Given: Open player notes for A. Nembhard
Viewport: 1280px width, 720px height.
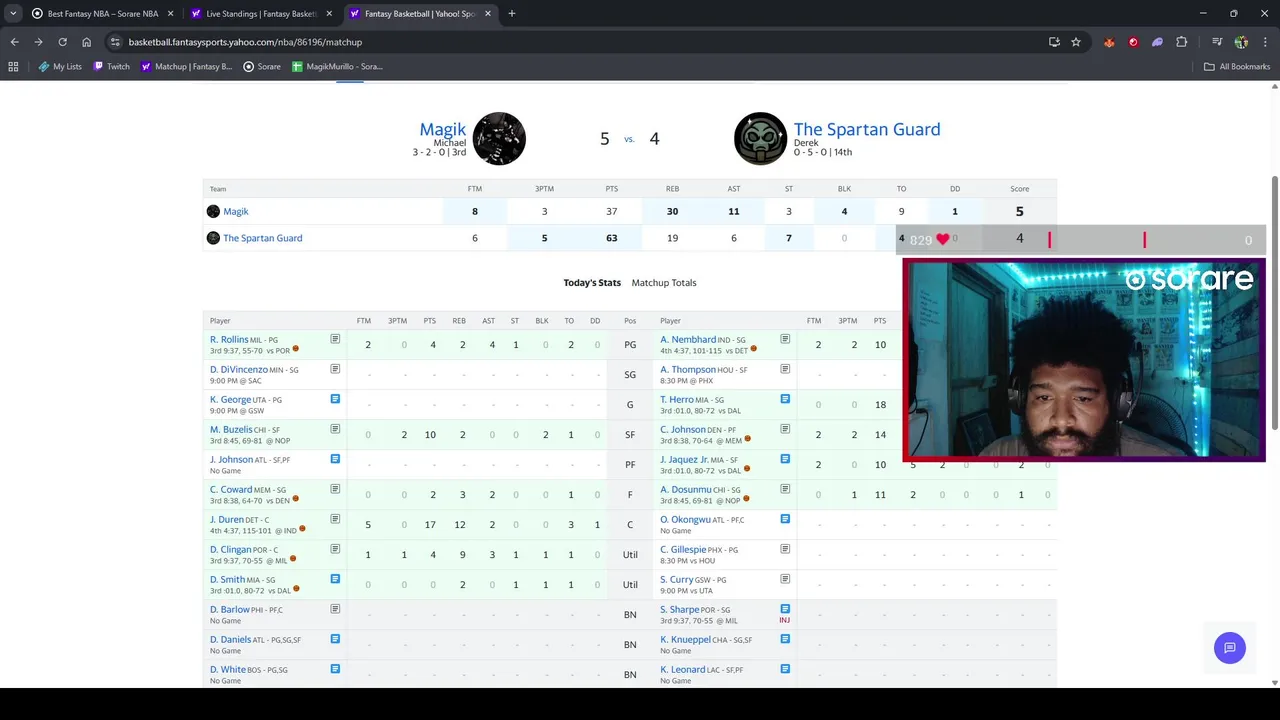Looking at the screenshot, I should coord(785,339).
